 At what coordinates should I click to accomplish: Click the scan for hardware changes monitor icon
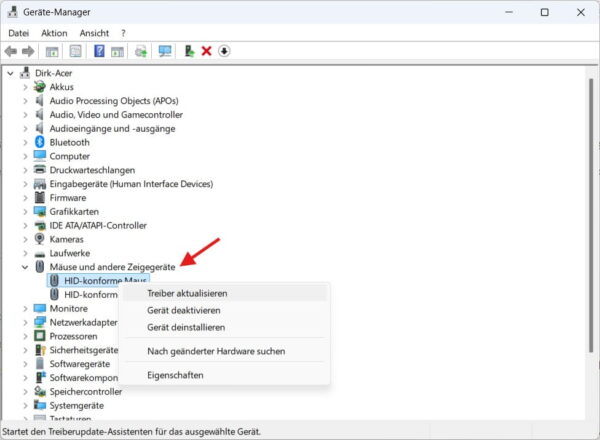[x=165, y=51]
